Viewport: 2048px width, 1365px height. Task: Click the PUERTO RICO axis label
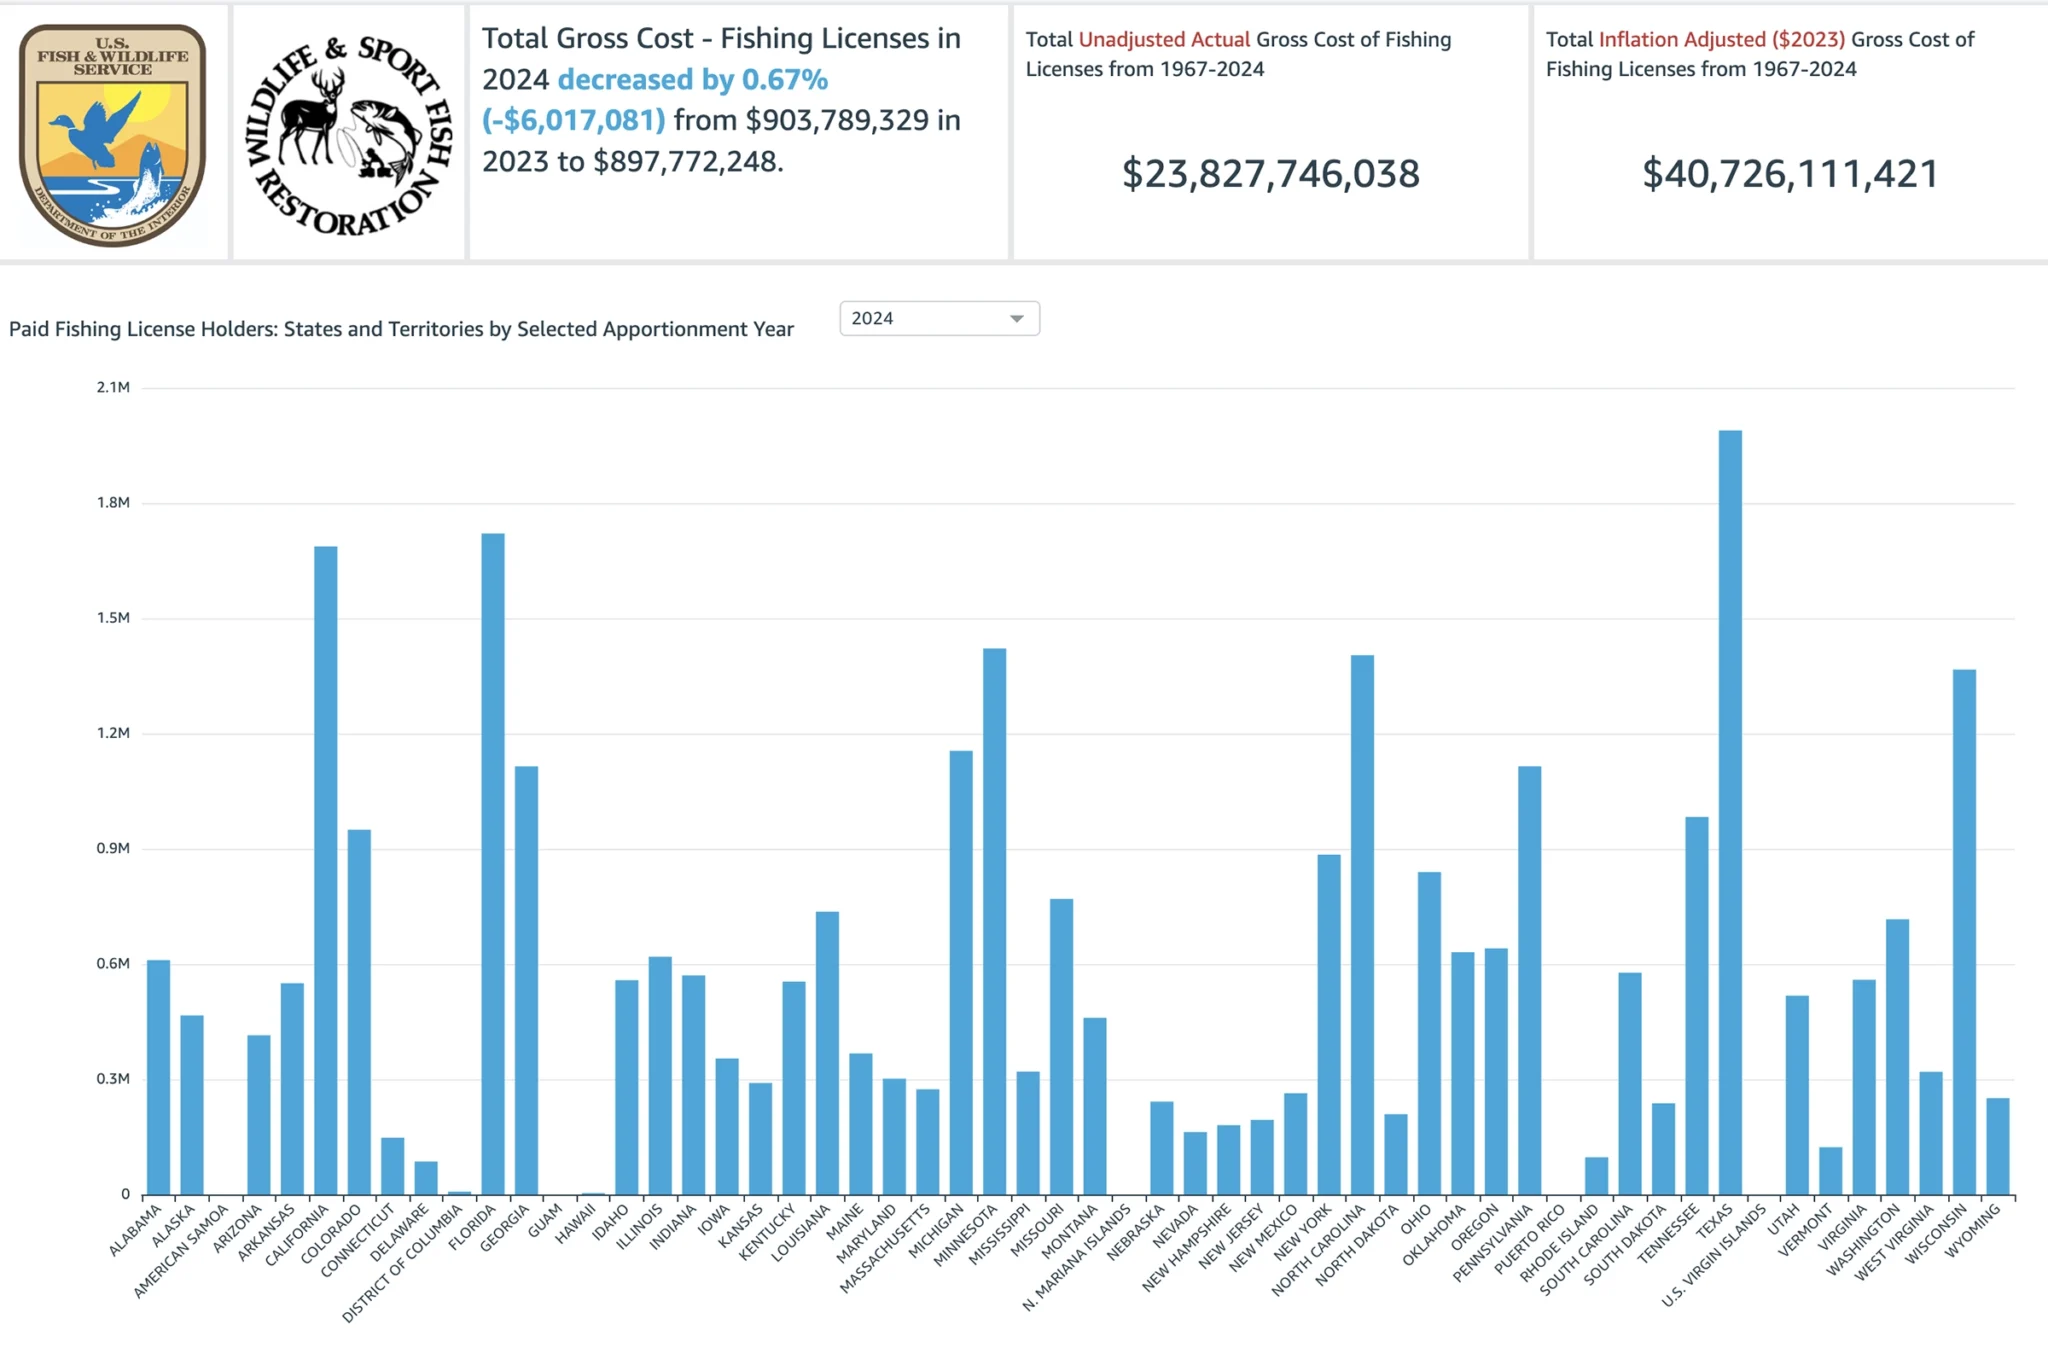(1529, 1239)
